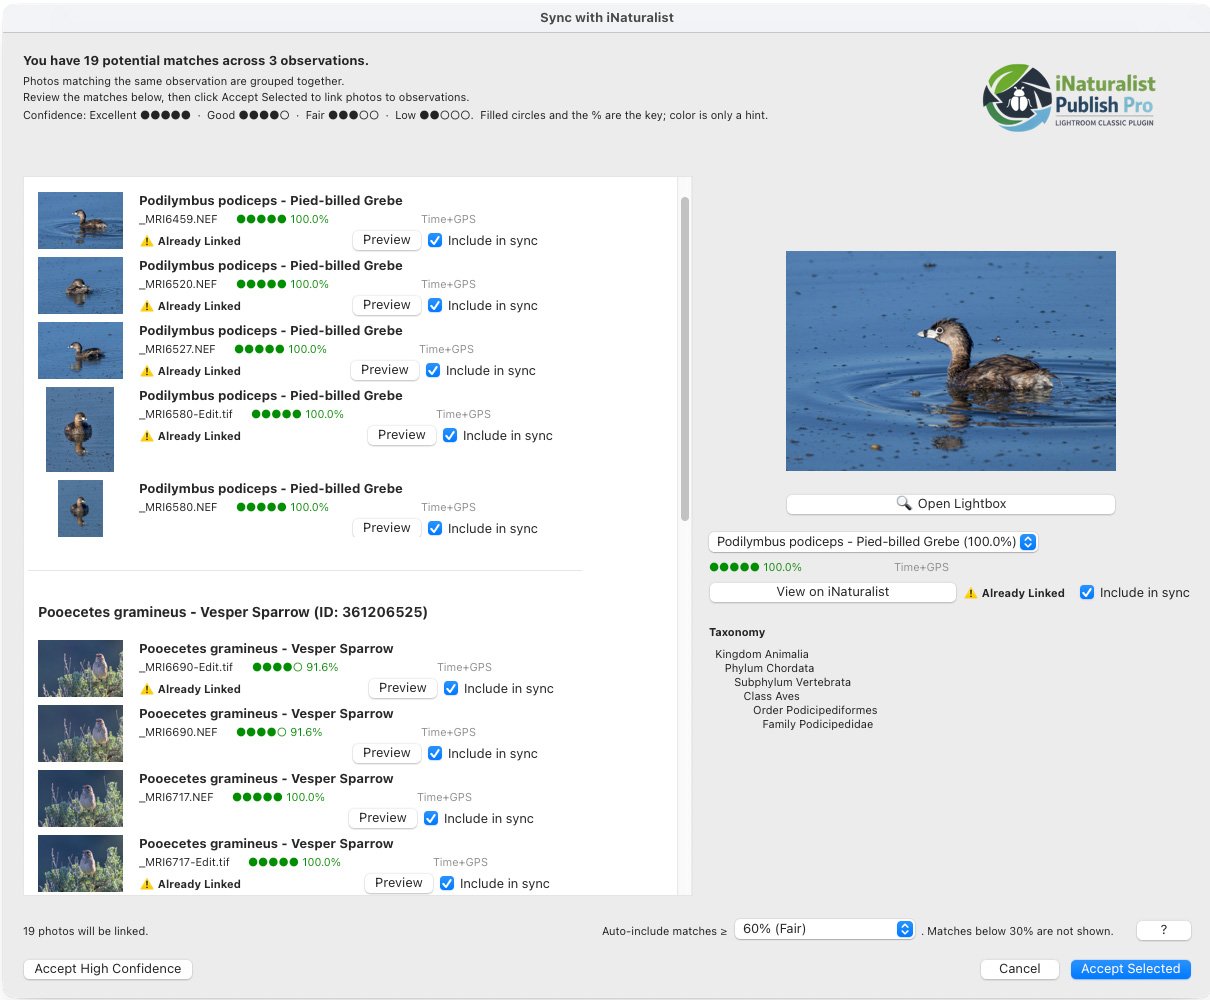Screen dimensions: 1210x1000
Task: Preview the _MRI6459.NEF match
Action: 387,240
